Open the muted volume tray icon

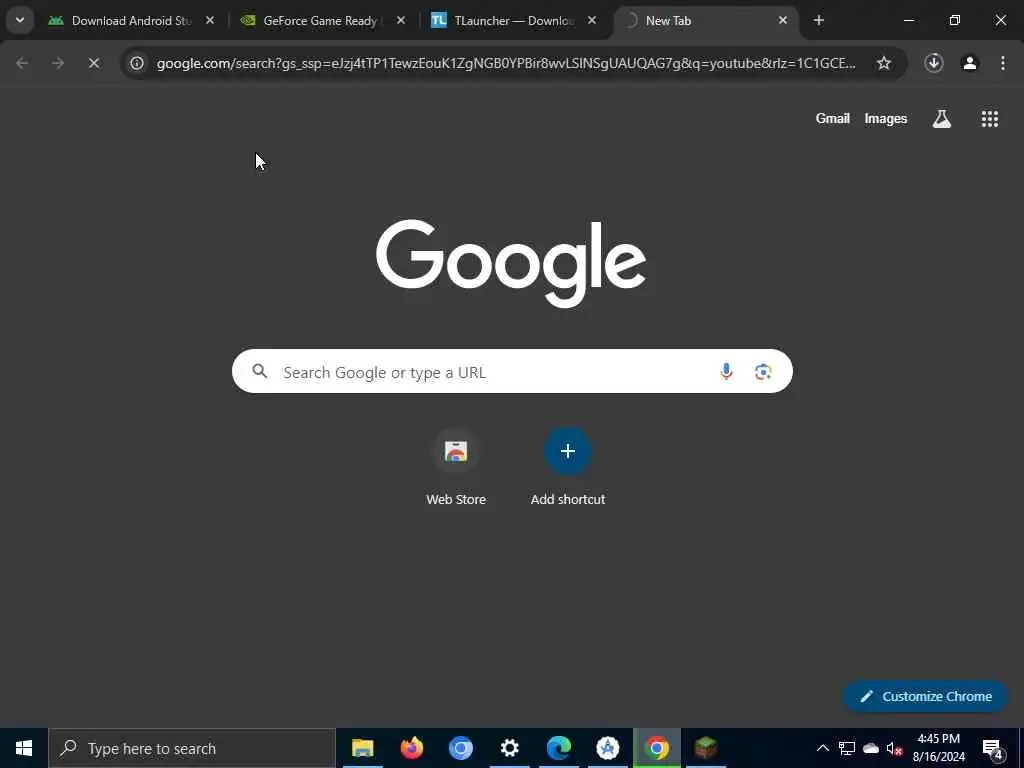895,748
